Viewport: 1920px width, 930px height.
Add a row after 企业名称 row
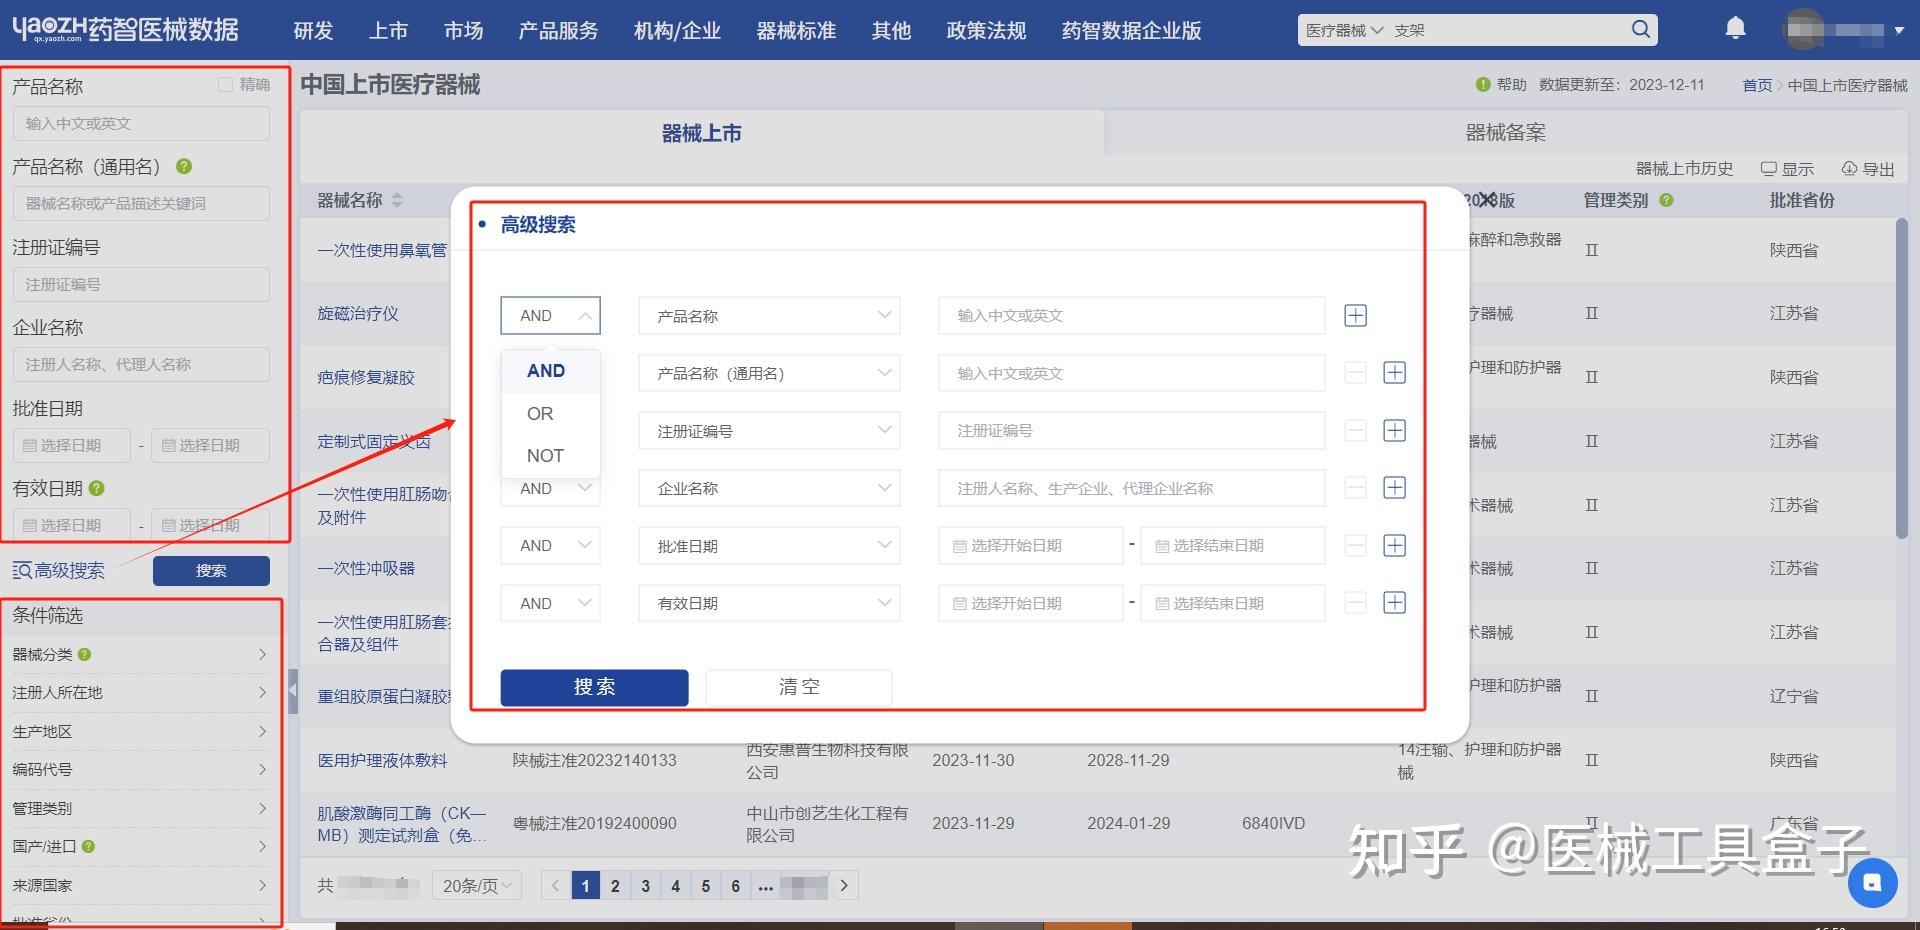pos(1394,488)
